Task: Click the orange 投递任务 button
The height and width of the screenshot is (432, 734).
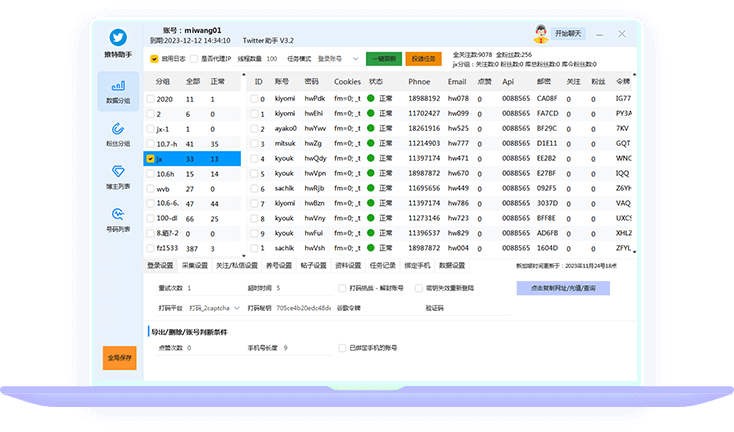Action: point(424,59)
